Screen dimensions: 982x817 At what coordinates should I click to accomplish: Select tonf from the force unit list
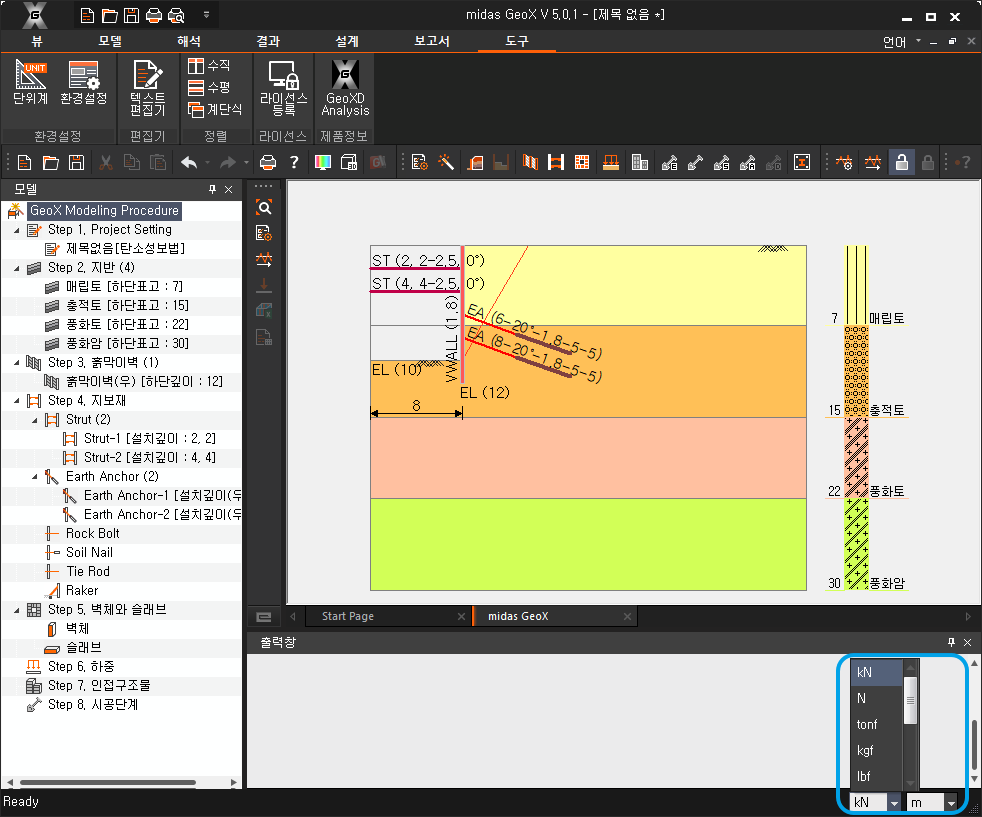[867, 724]
